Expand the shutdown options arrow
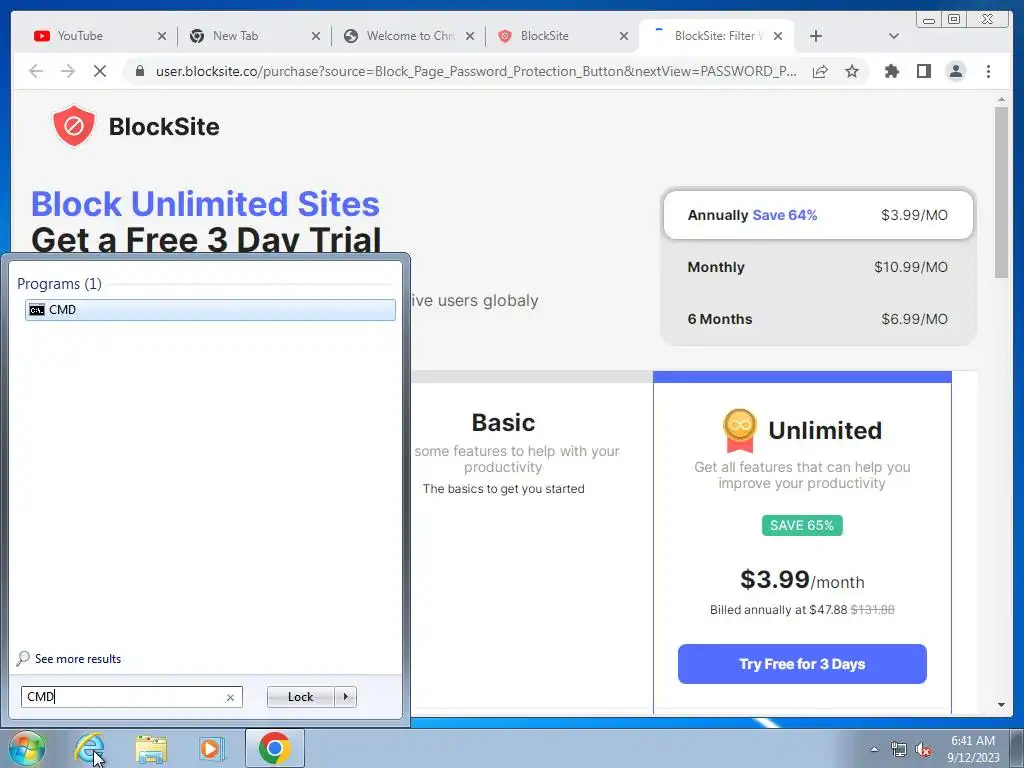This screenshot has width=1024, height=768. click(x=345, y=697)
